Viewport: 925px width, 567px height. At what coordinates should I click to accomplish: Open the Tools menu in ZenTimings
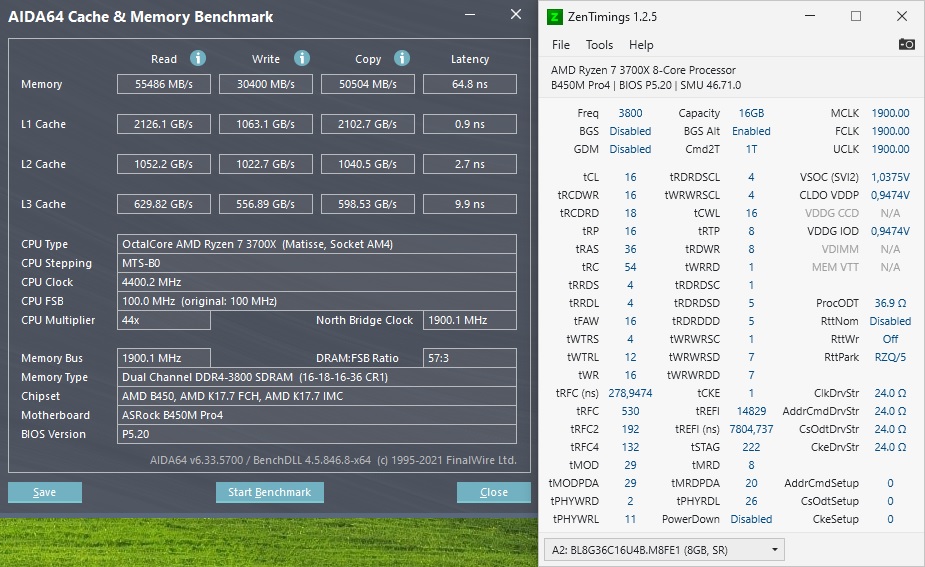599,45
